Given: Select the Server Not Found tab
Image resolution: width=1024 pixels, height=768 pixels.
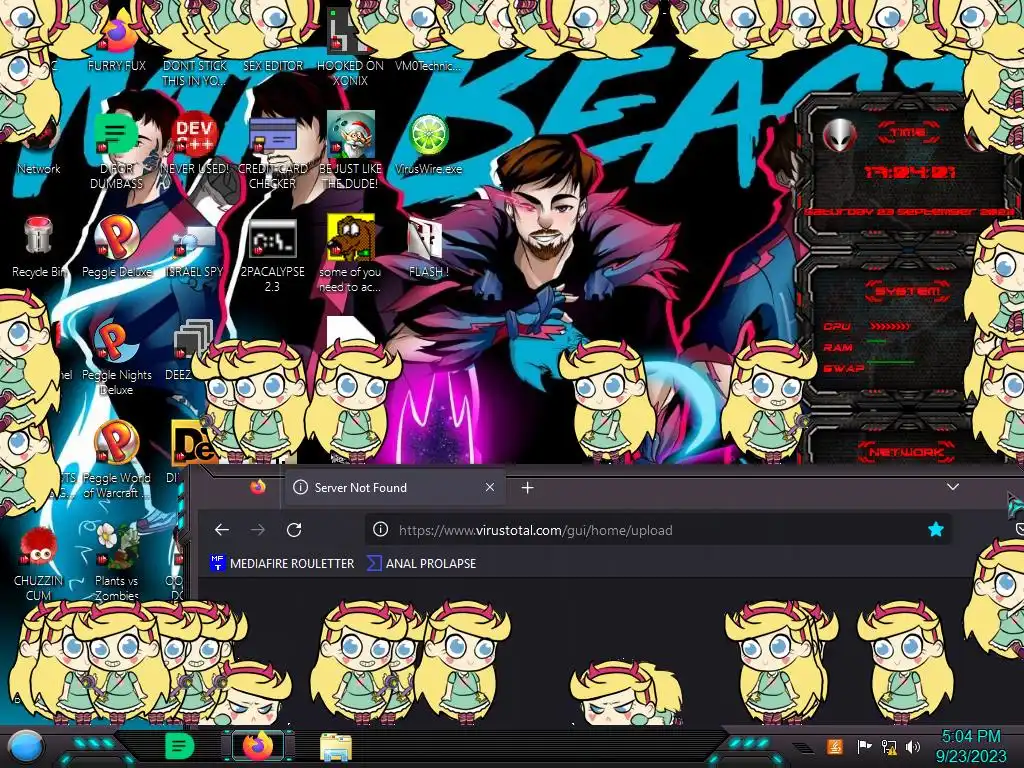Looking at the screenshot, I should click(394, 487).
